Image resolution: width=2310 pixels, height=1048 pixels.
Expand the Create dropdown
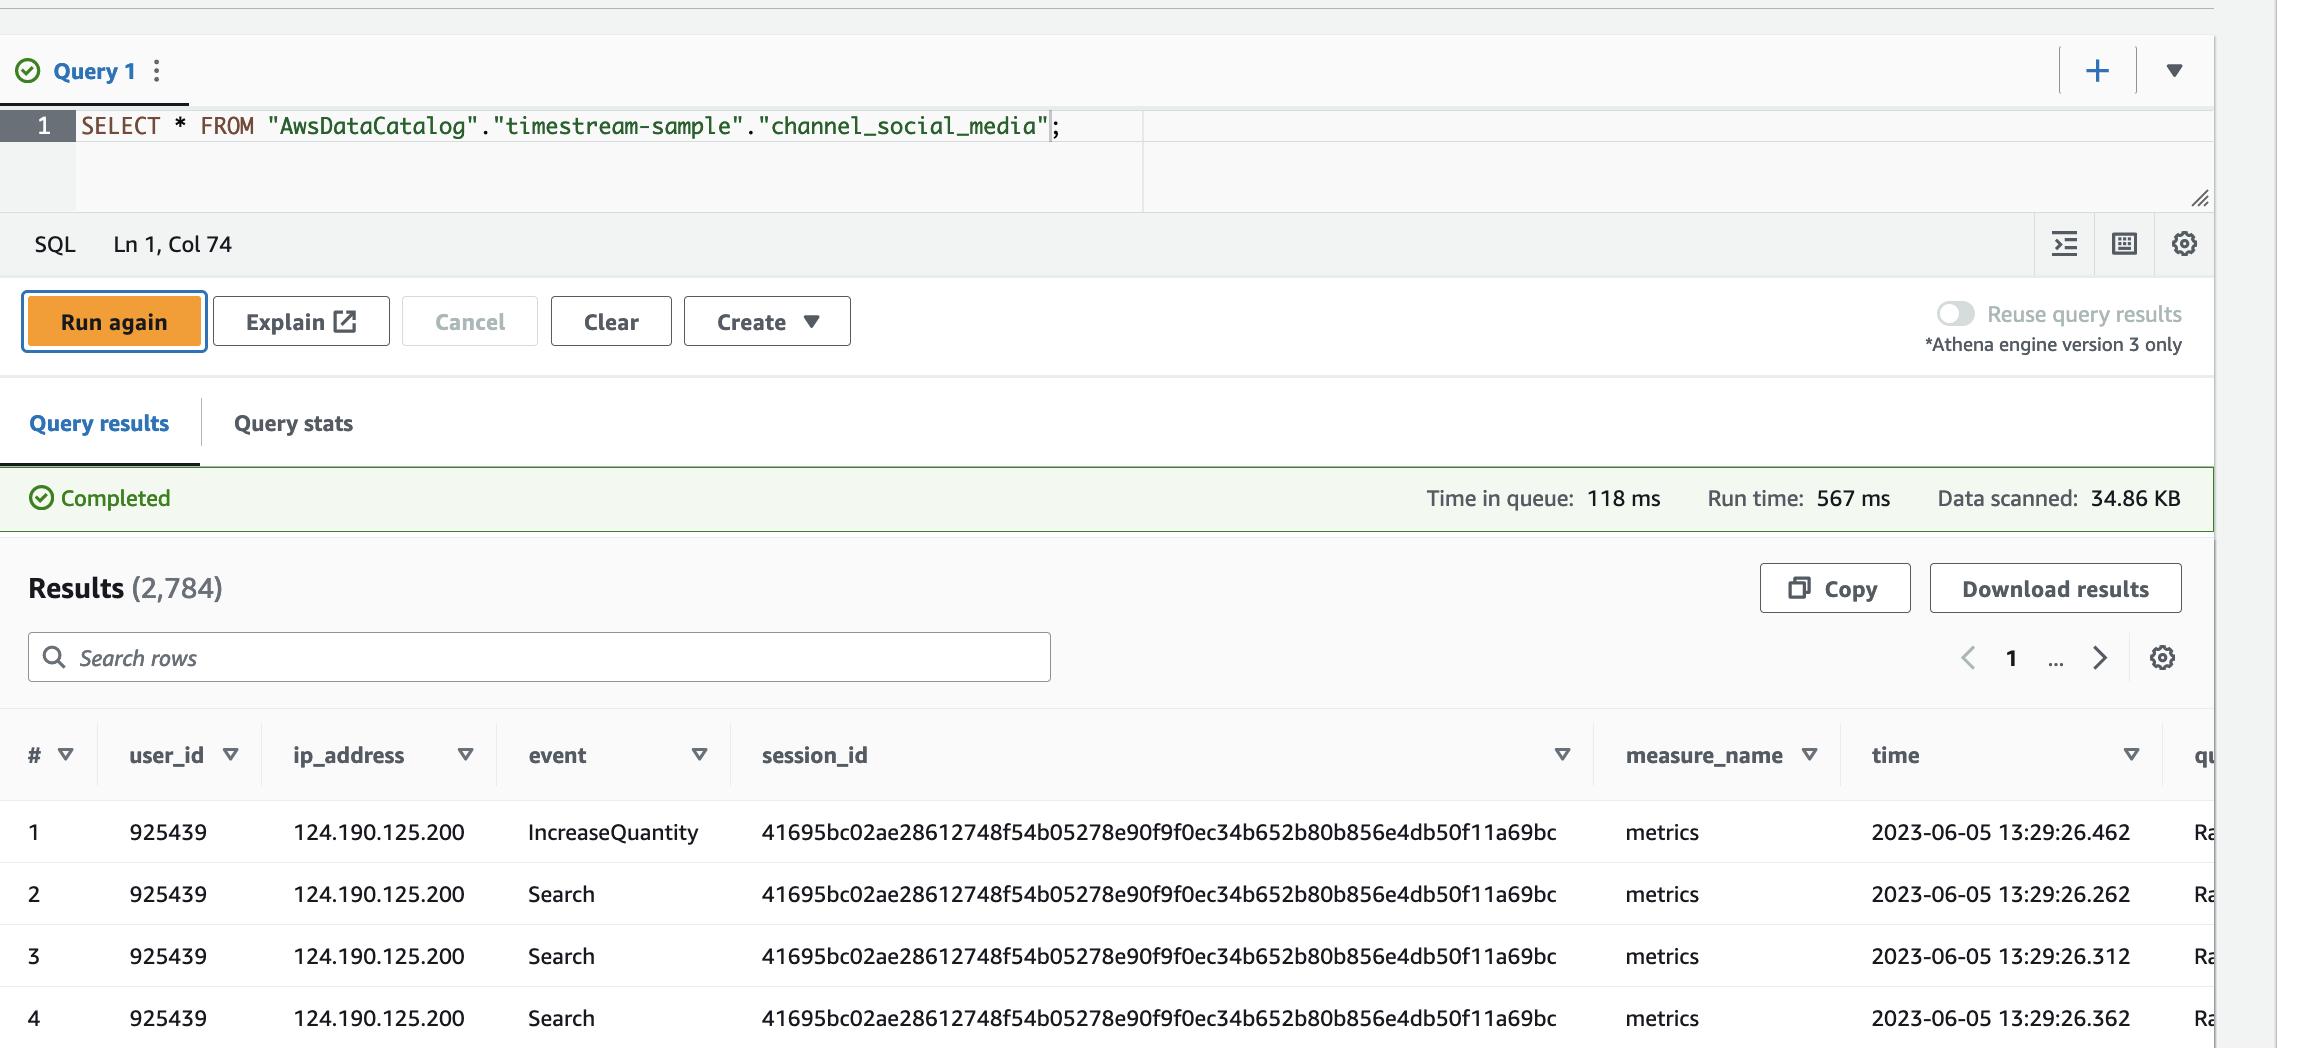[x=767, y=322]
